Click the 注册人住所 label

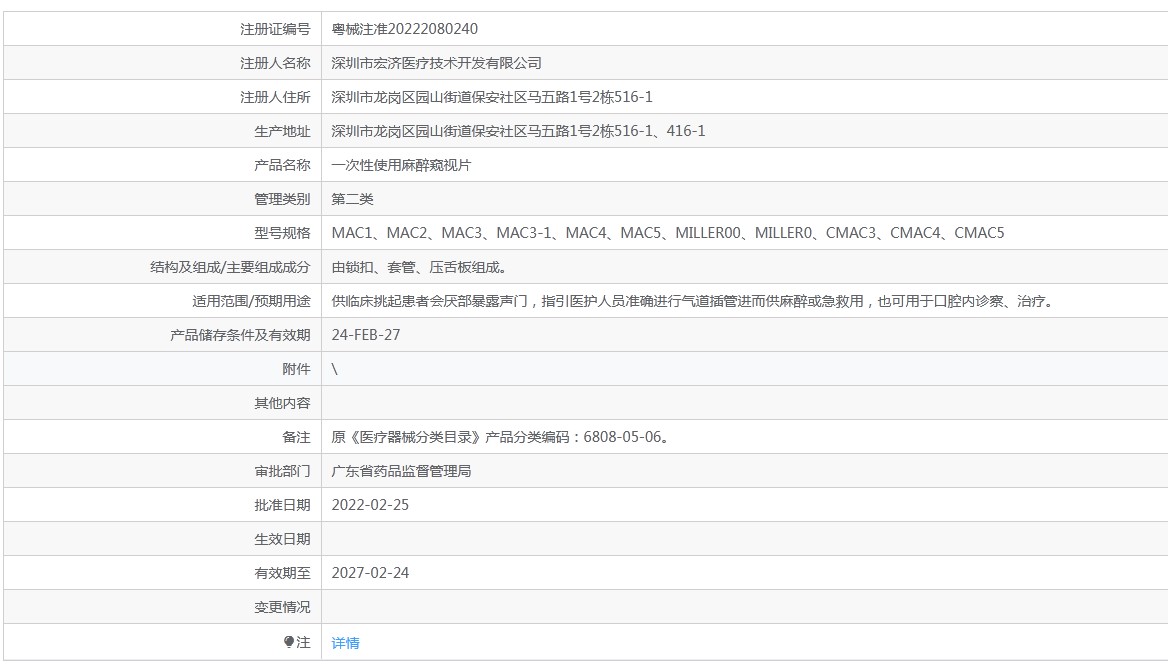[275, 98]
